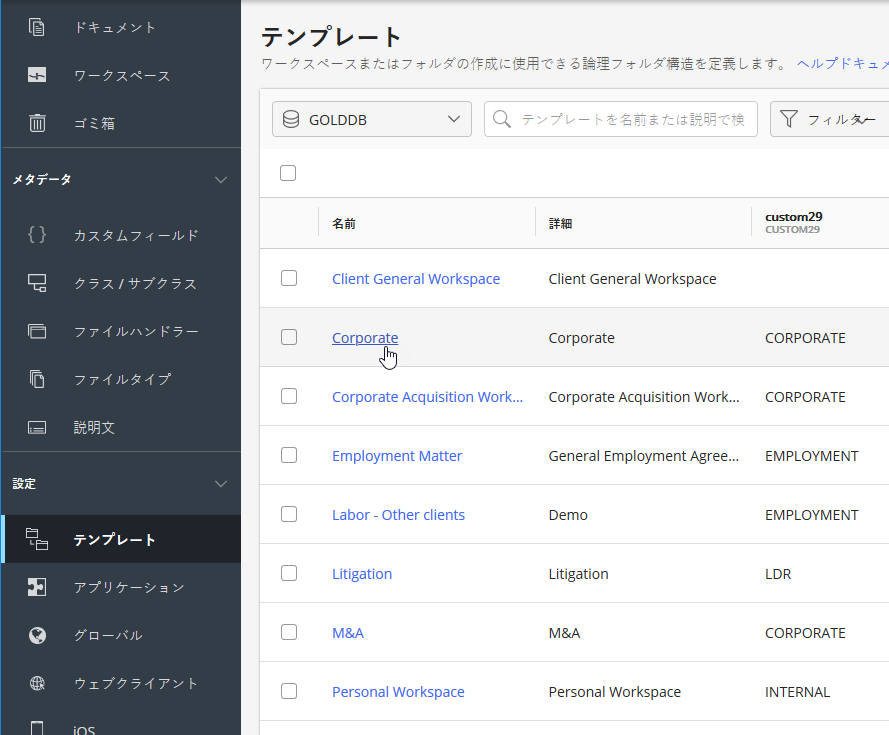Check the Litigation row checkbox
The width and height of the screenshot is (889, 735).
tap(289, 573)
